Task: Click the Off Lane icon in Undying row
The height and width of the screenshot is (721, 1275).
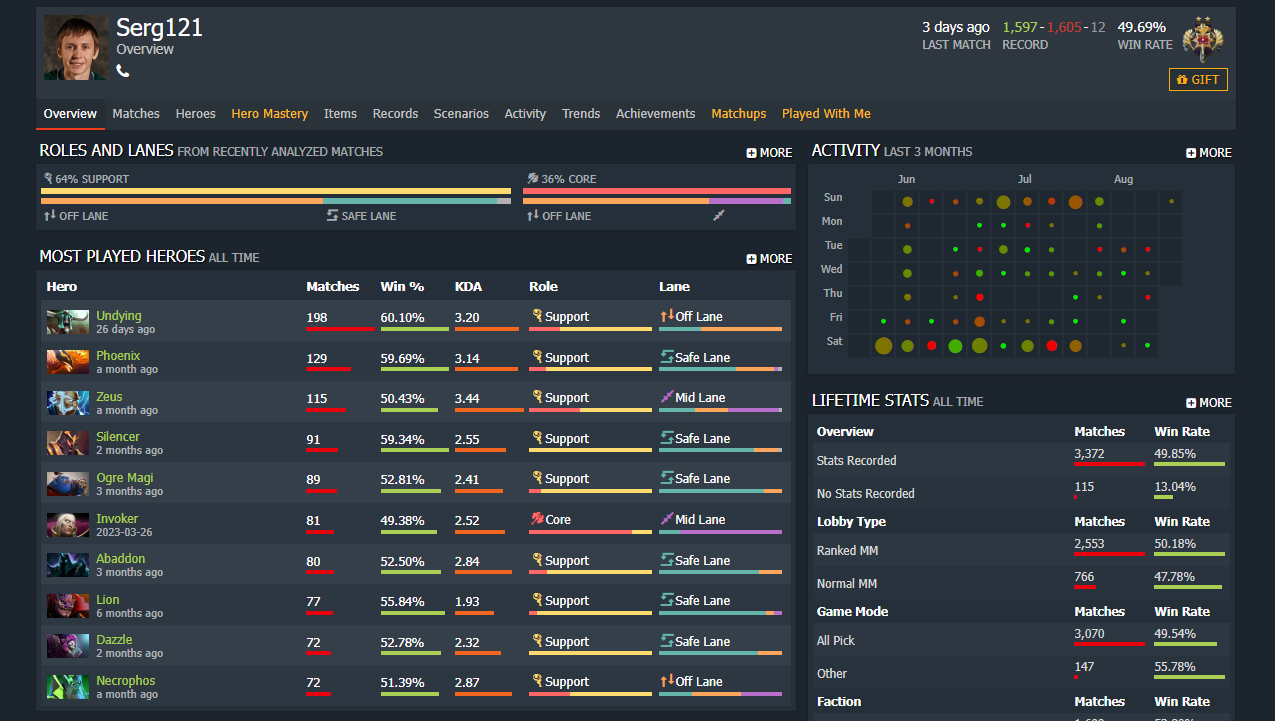Action: [x=666, y=316]
